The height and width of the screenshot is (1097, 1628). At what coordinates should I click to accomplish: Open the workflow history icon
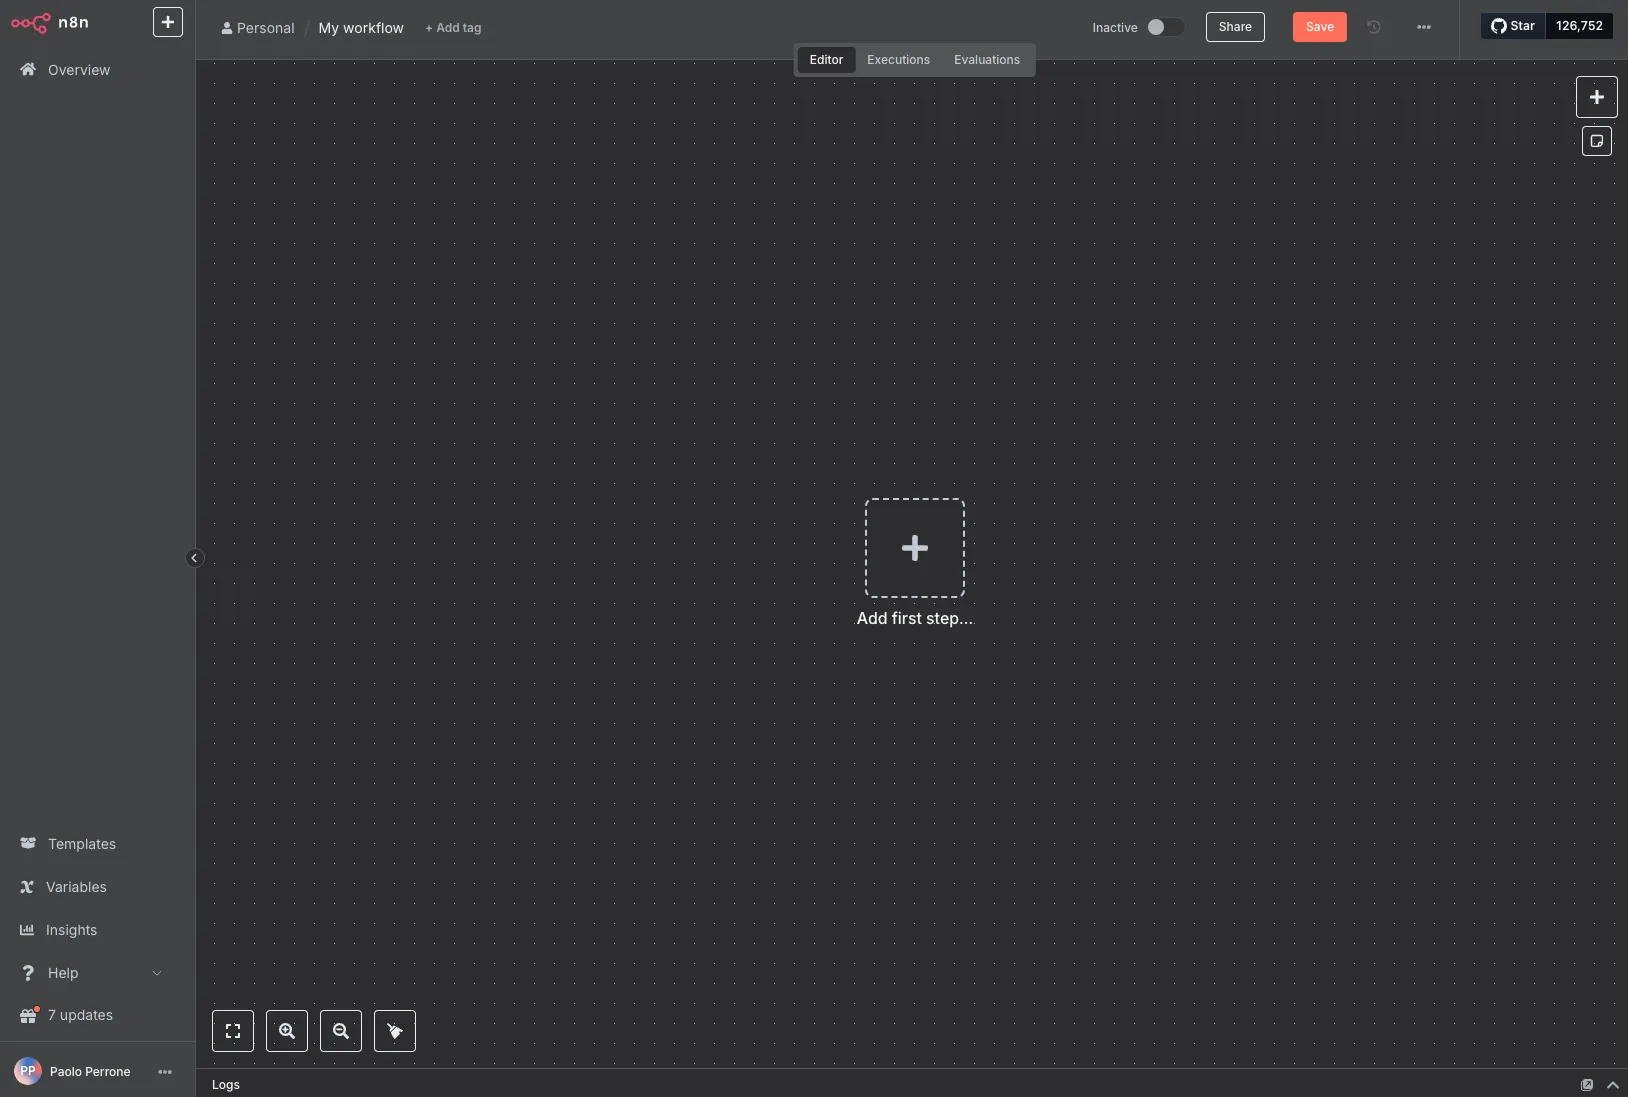pyautogui.click(x=1374, y=27)
